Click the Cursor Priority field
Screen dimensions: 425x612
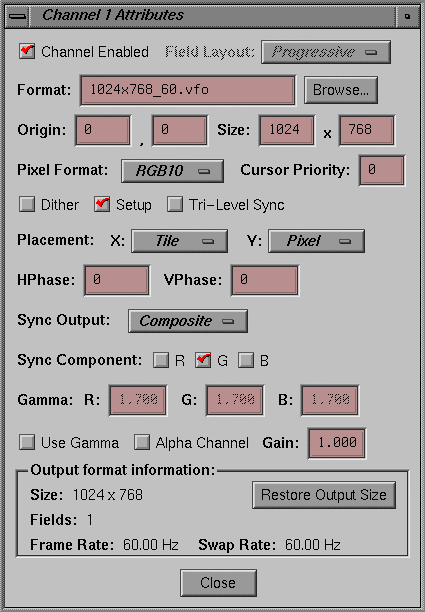tap(382, 170)
